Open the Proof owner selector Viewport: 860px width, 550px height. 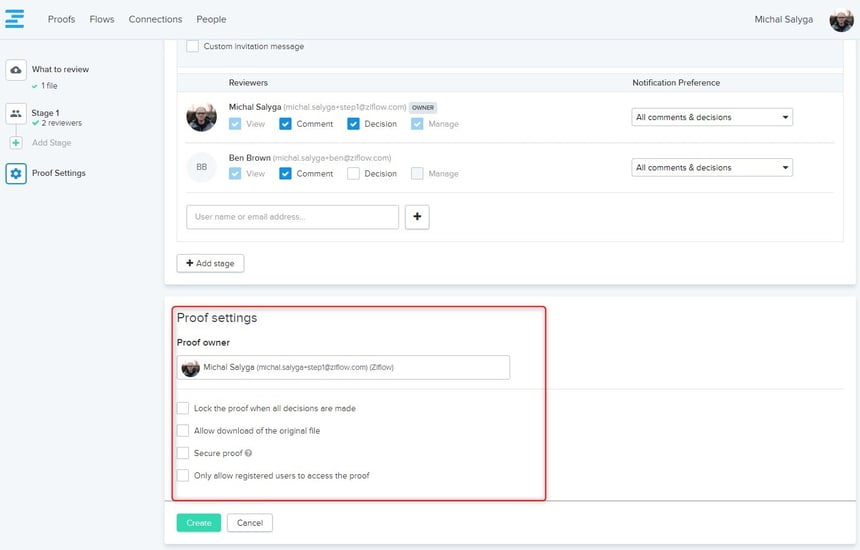pos(343,368)
